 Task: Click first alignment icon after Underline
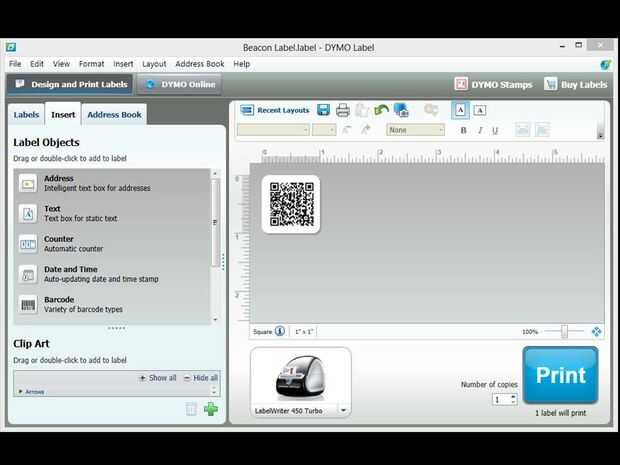[522, 130]
